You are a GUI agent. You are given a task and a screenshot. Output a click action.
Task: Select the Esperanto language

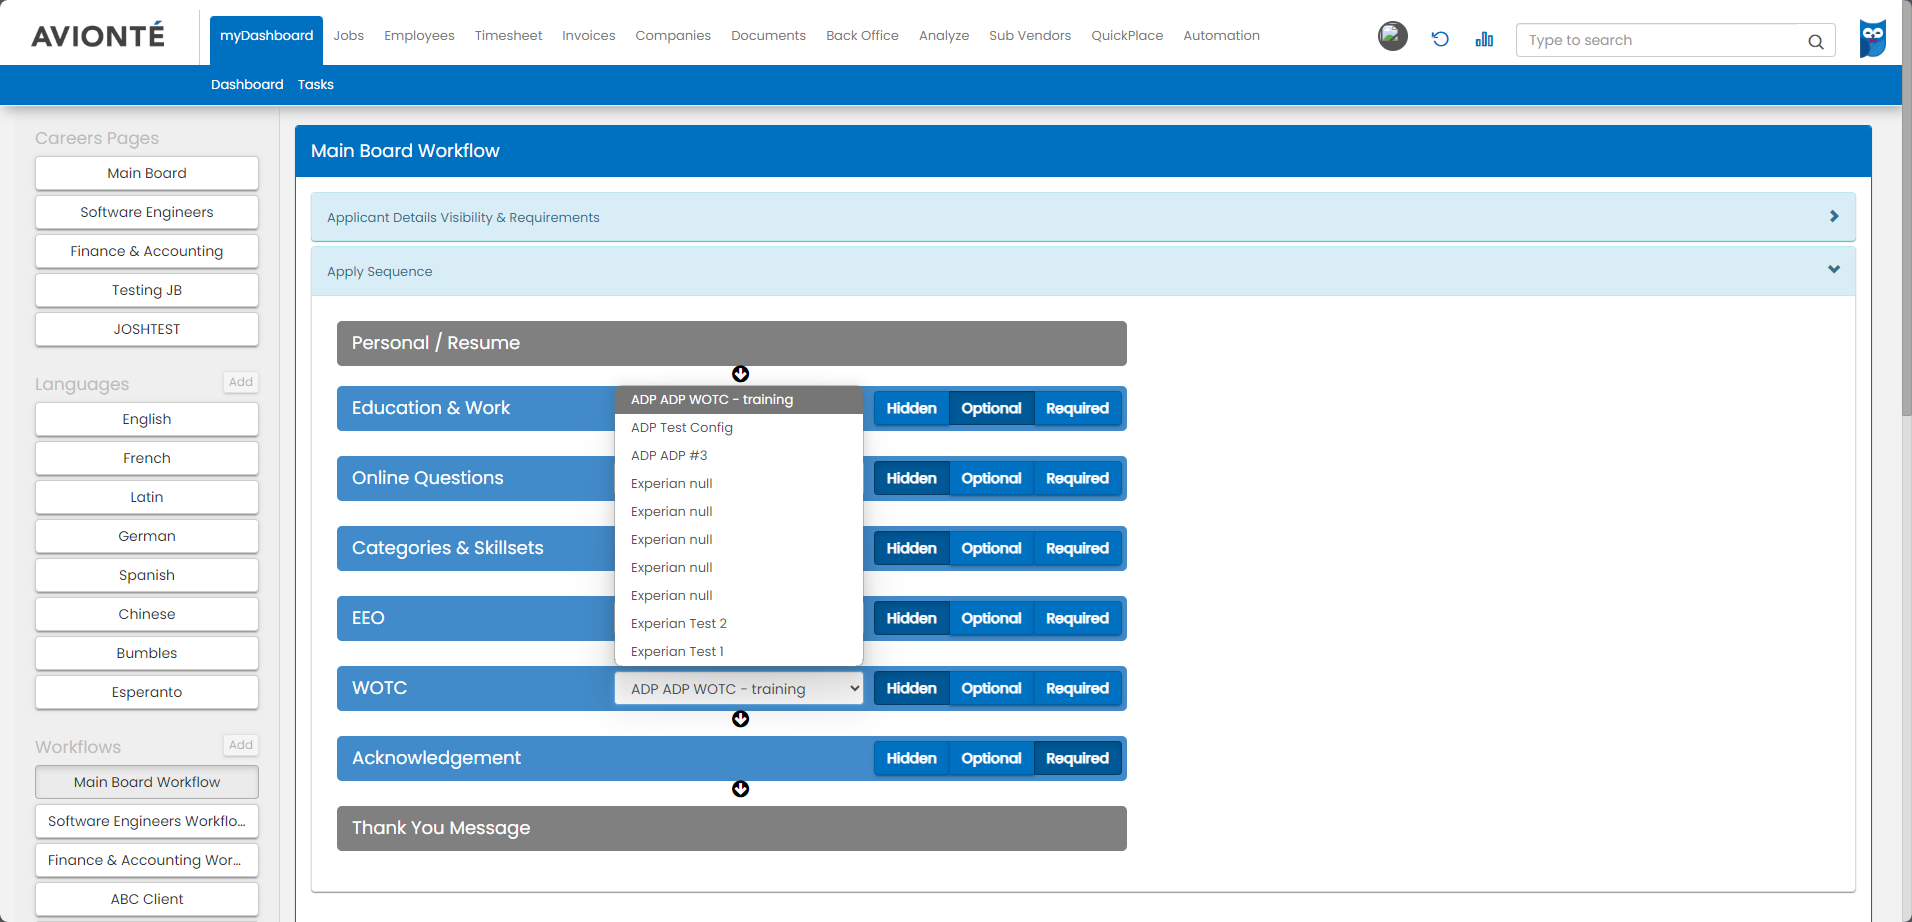(x=147, y=692)
